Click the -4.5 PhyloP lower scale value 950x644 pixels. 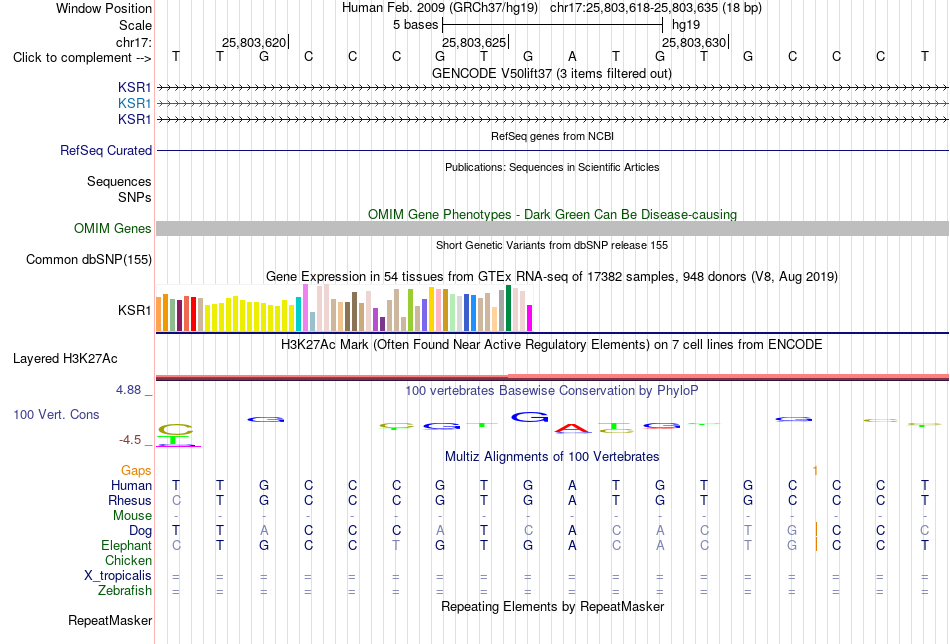pos(130,440)
